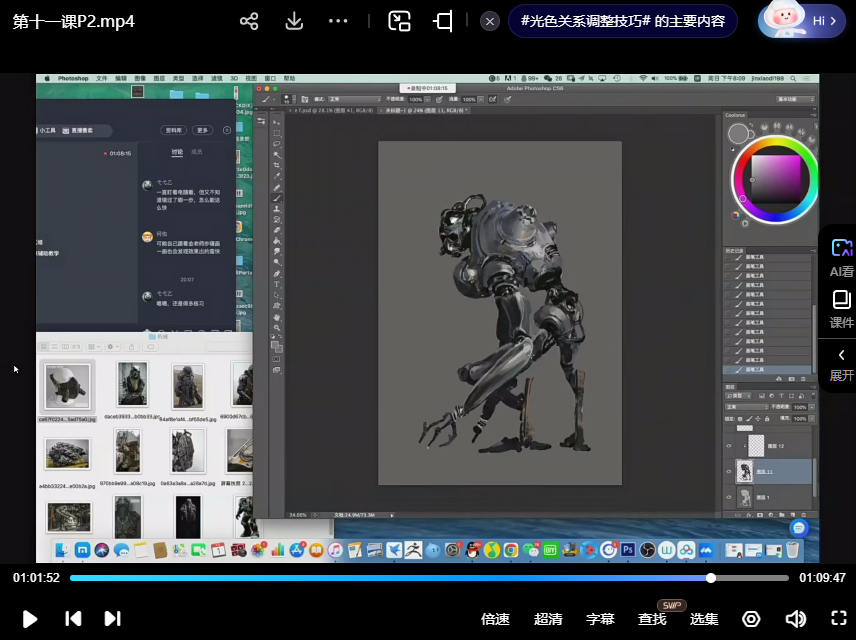
Task: Open the 超清 video quality menu
Action: (548, 619)
